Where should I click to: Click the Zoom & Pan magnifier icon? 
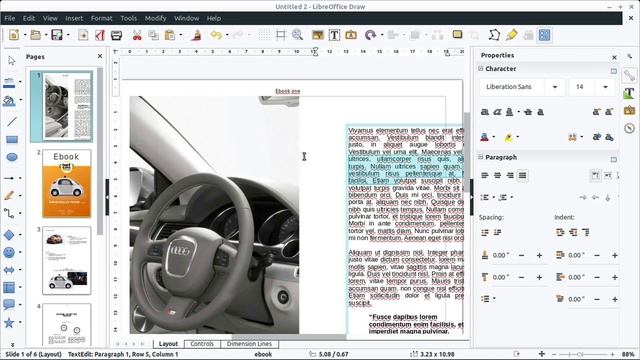click(297, 35)
